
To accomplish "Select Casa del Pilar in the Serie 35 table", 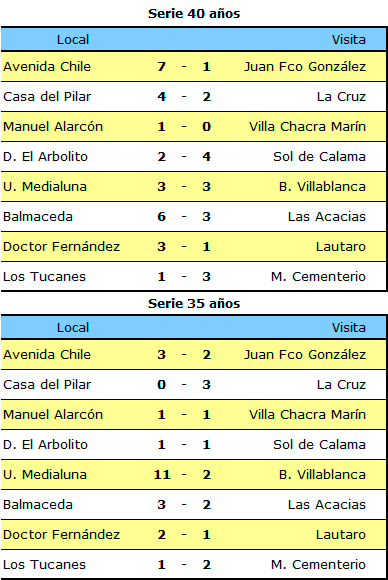I will click(x=47, y=385).
